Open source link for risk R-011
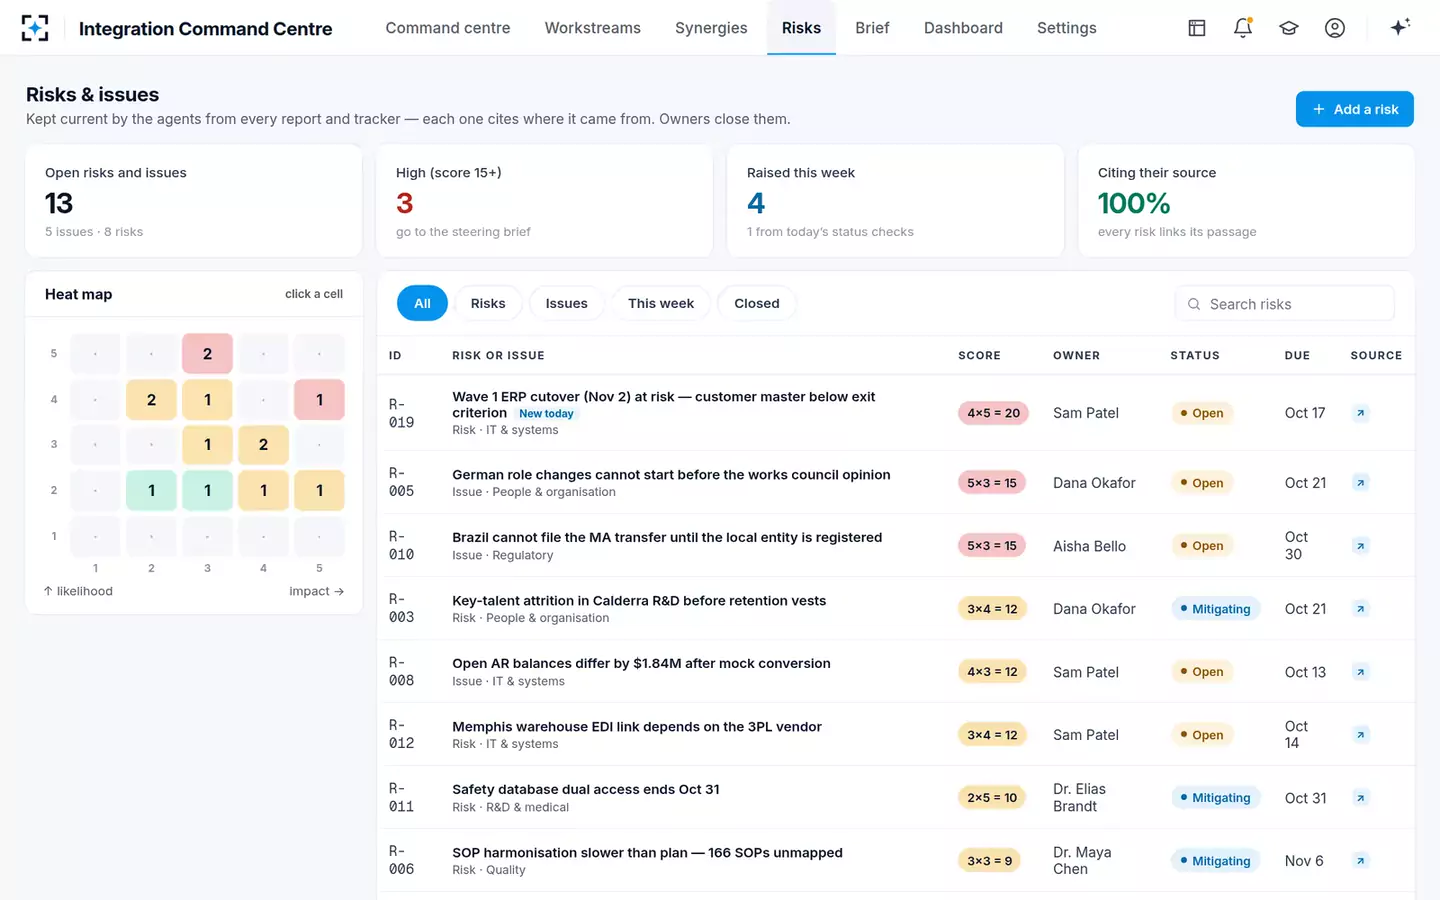 (x=1360, y=798)
